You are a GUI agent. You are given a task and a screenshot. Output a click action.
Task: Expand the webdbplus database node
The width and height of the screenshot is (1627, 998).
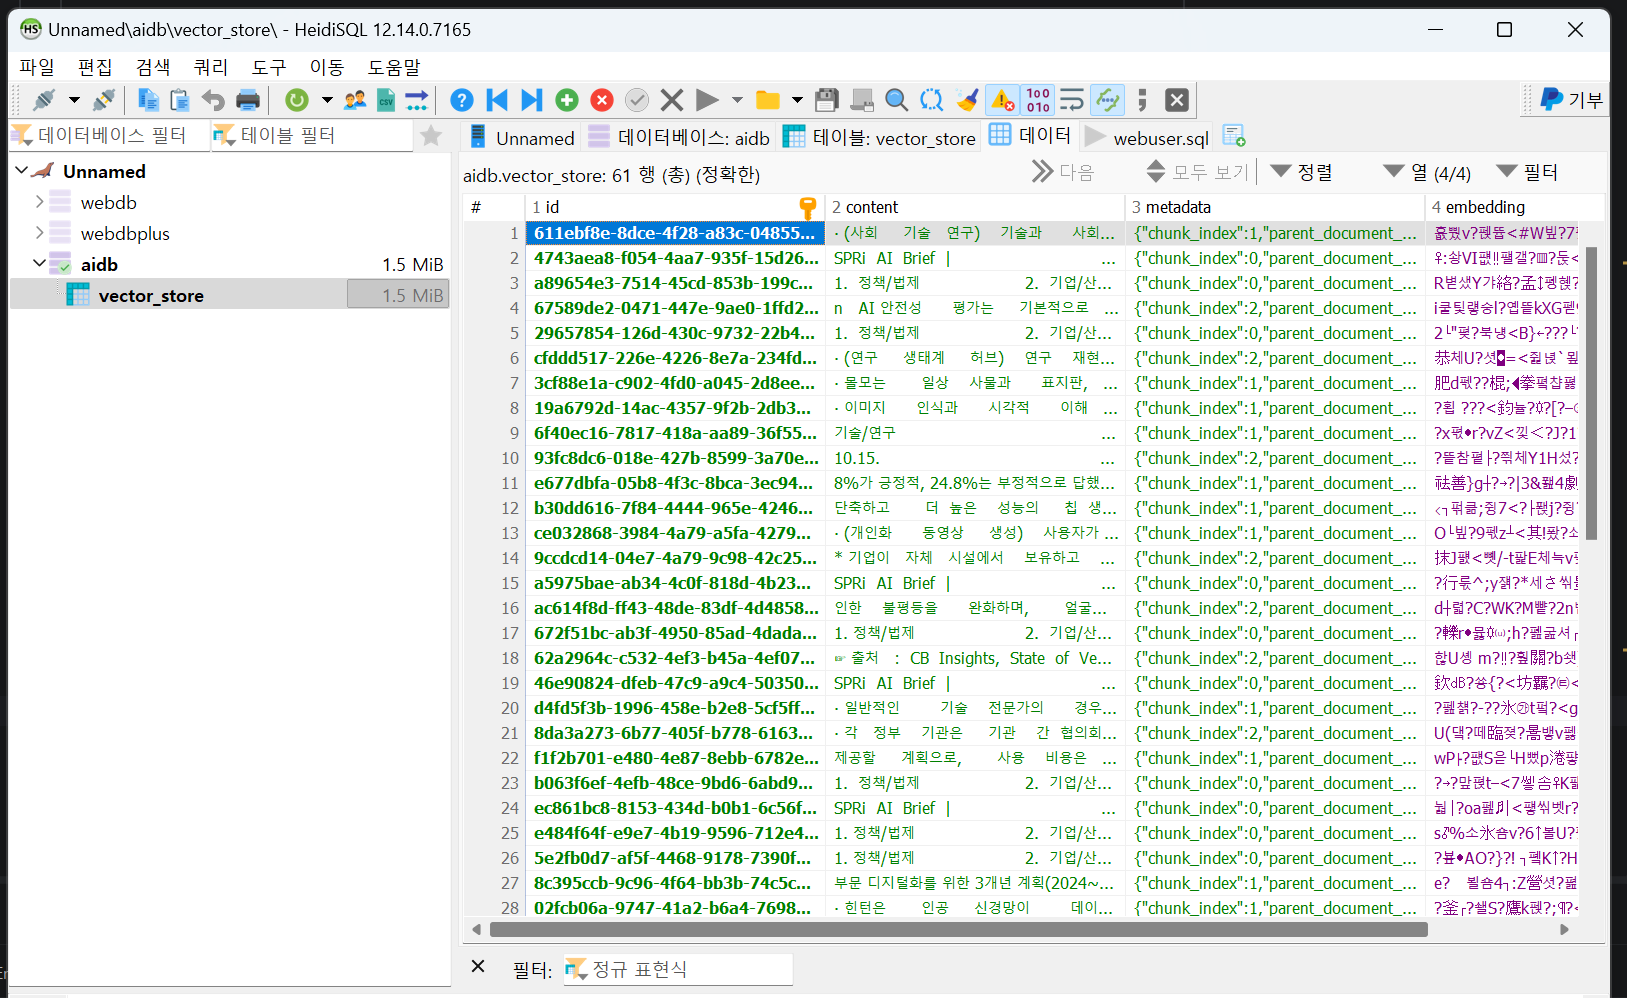[39, 233]
